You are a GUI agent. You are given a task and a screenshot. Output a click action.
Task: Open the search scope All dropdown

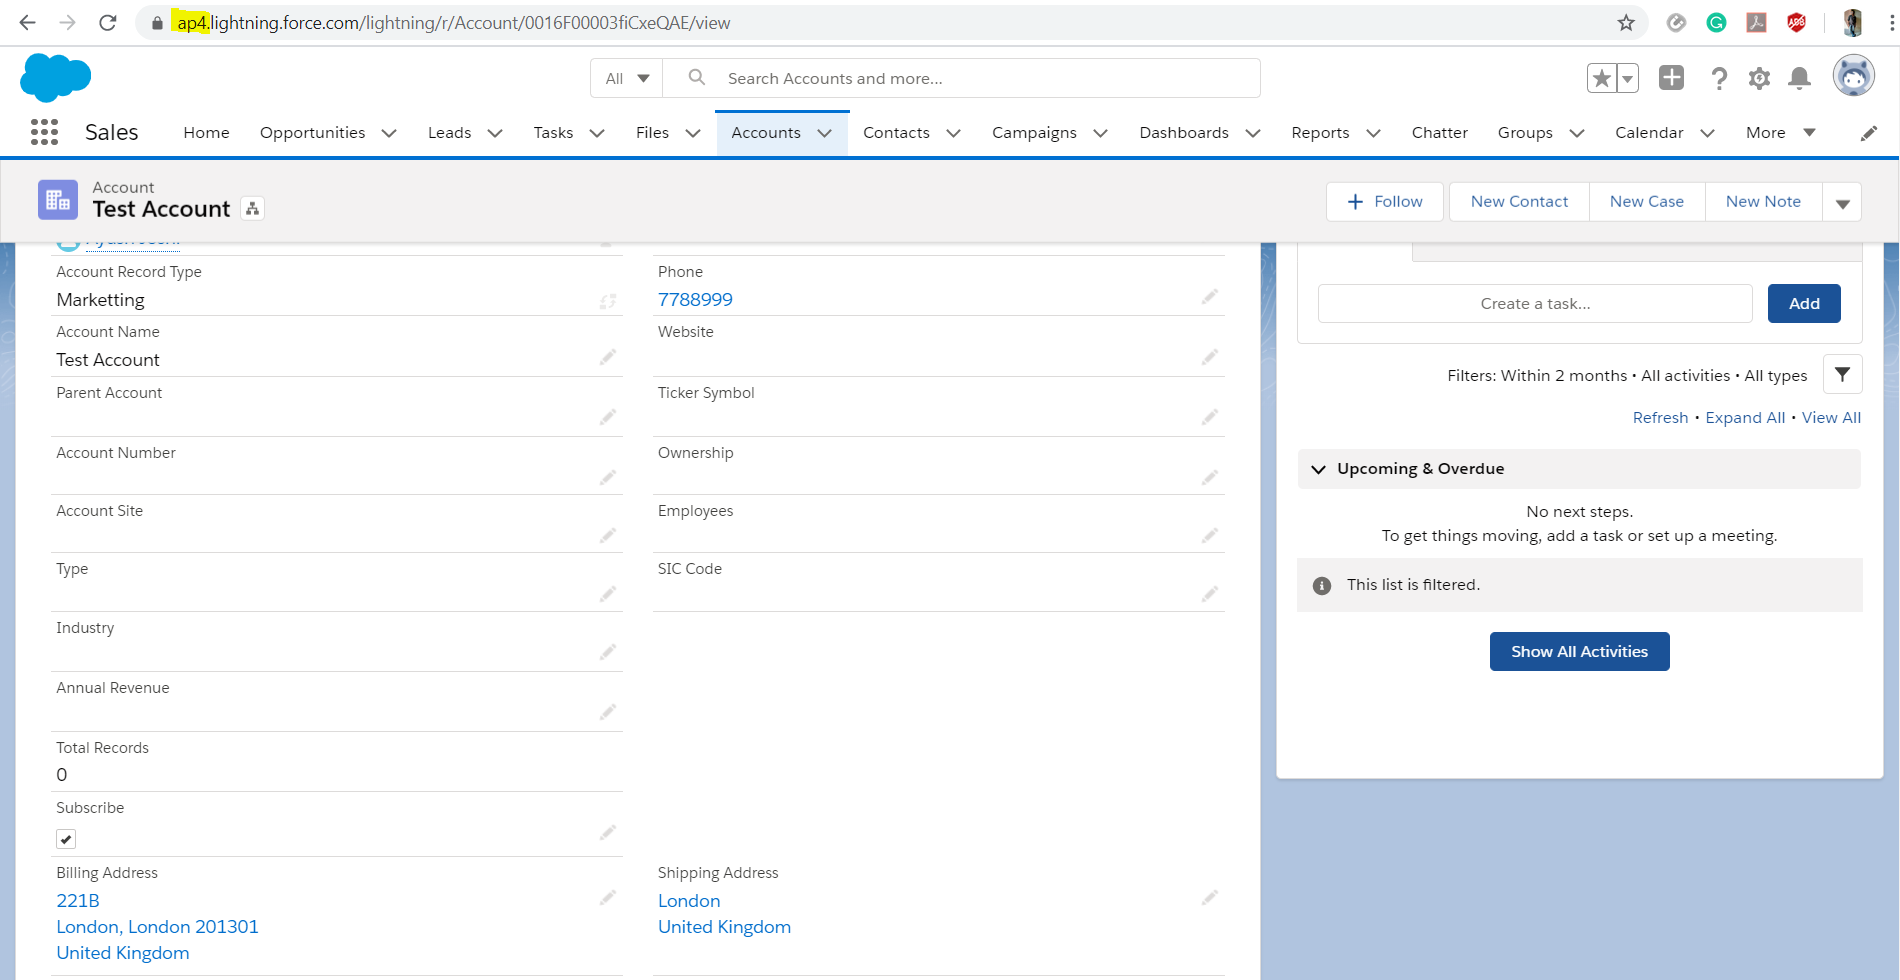(627, 78)
